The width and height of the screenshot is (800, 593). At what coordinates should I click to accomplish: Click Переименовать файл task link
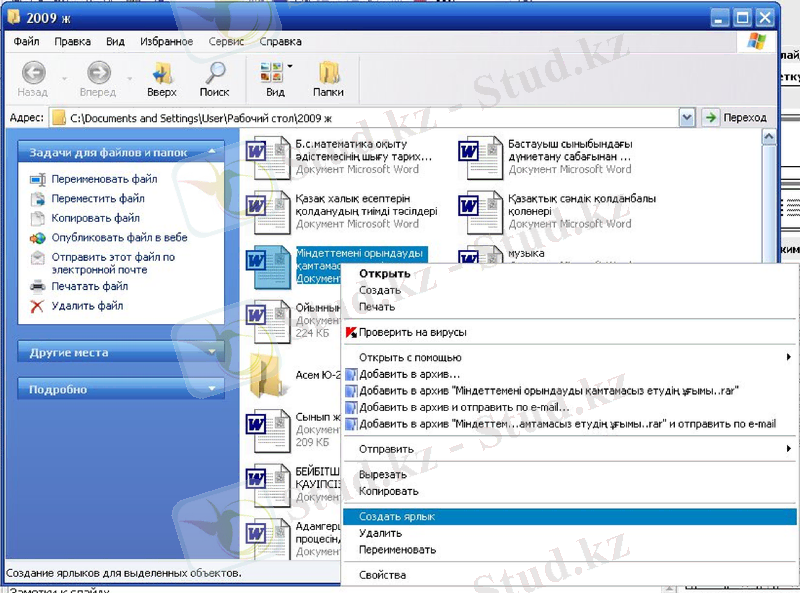(x=104, y=180)
